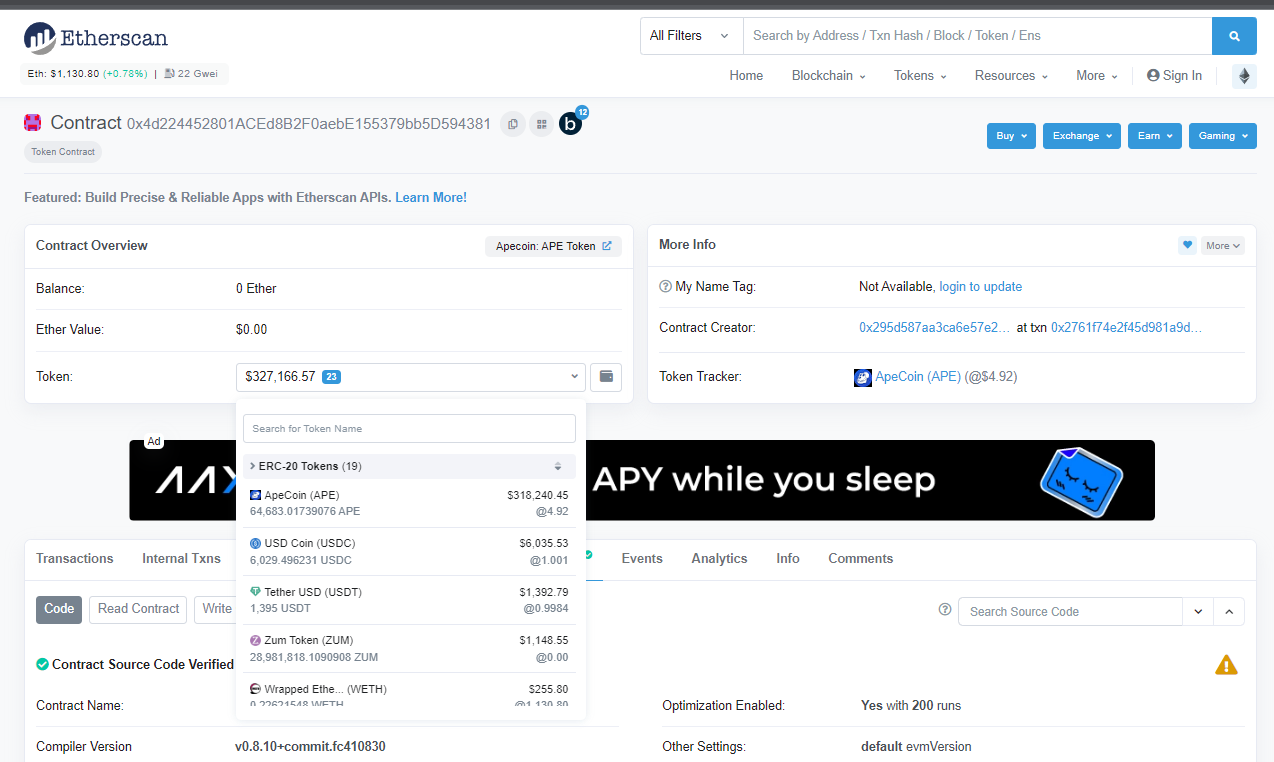Click the Apecoin: APE Token tag button
The image size is (1274, 762).
point(553,246)
